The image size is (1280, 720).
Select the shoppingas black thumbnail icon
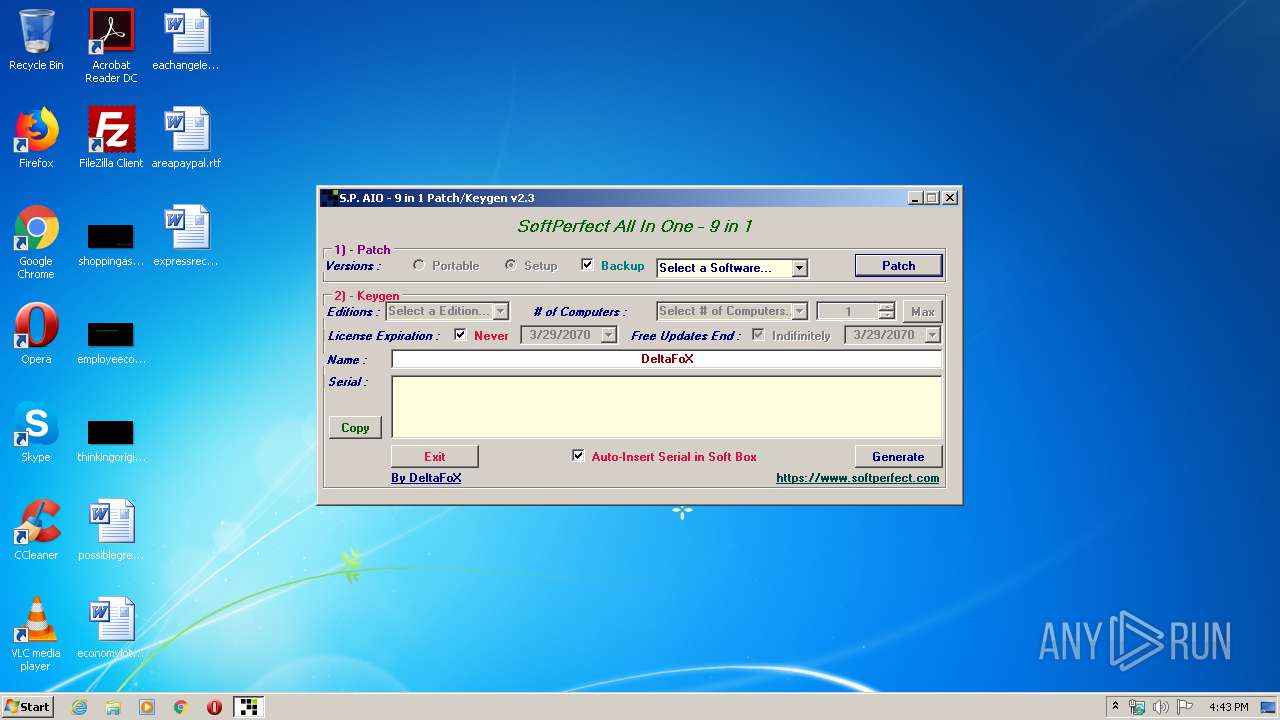(x=111, y=243)
